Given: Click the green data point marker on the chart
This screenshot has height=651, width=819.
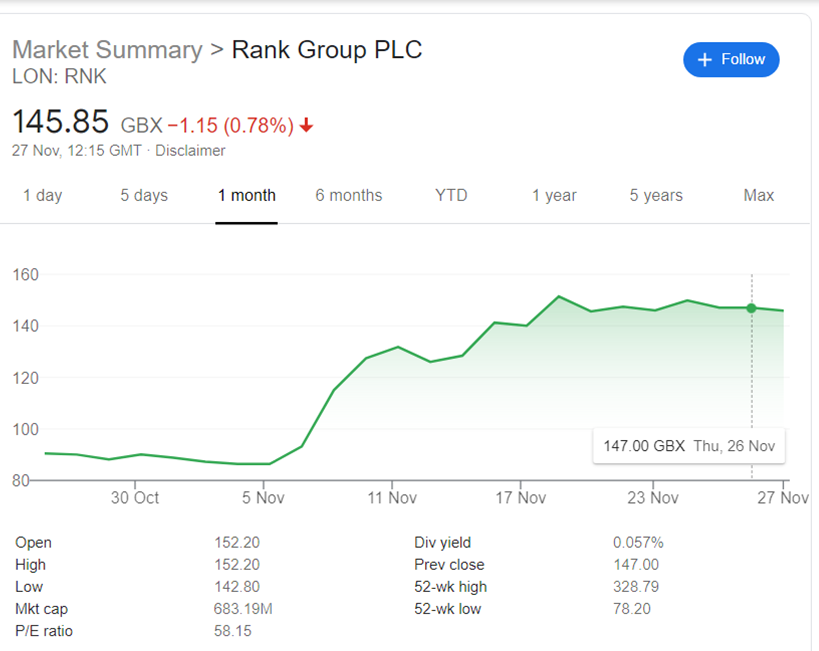Looking at the screenshot, I should pos(751,308).
